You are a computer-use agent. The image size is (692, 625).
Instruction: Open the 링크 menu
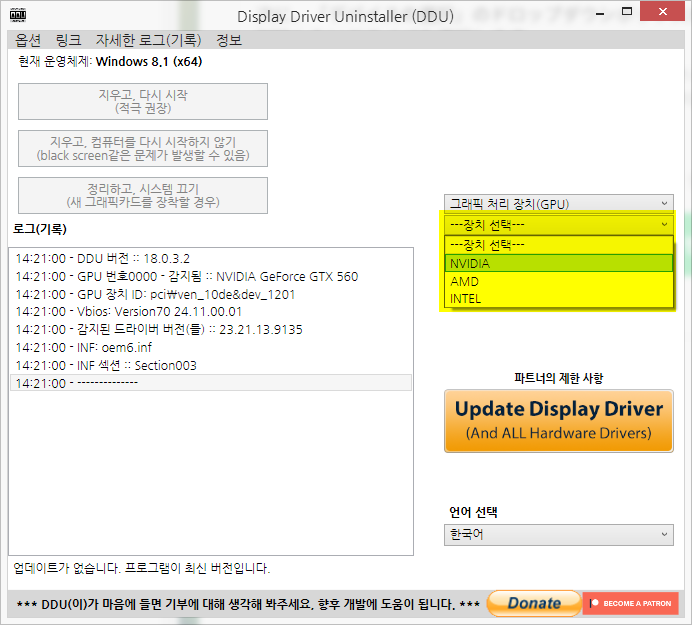[68, 40]
